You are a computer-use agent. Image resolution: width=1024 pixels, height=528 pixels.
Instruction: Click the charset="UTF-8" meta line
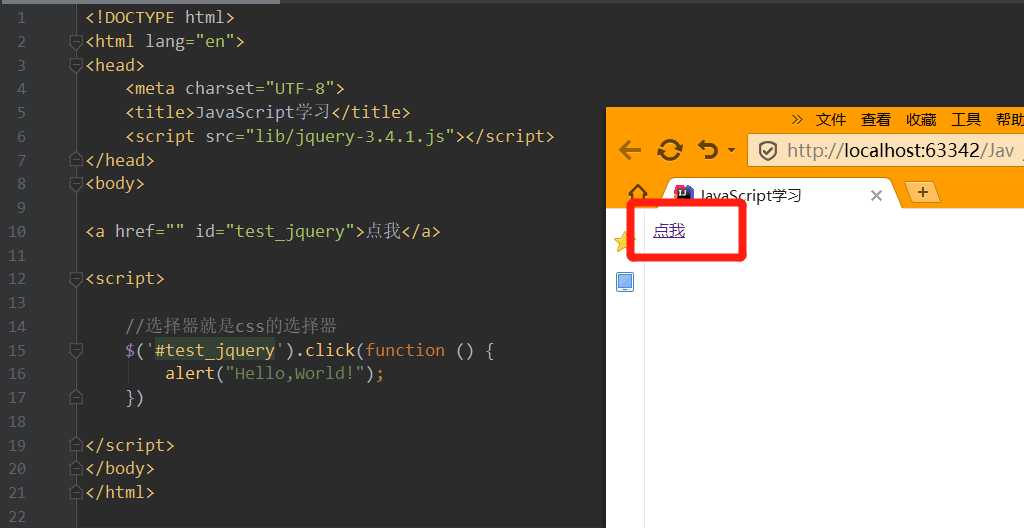pyautogui.click(x=235, y=88)
